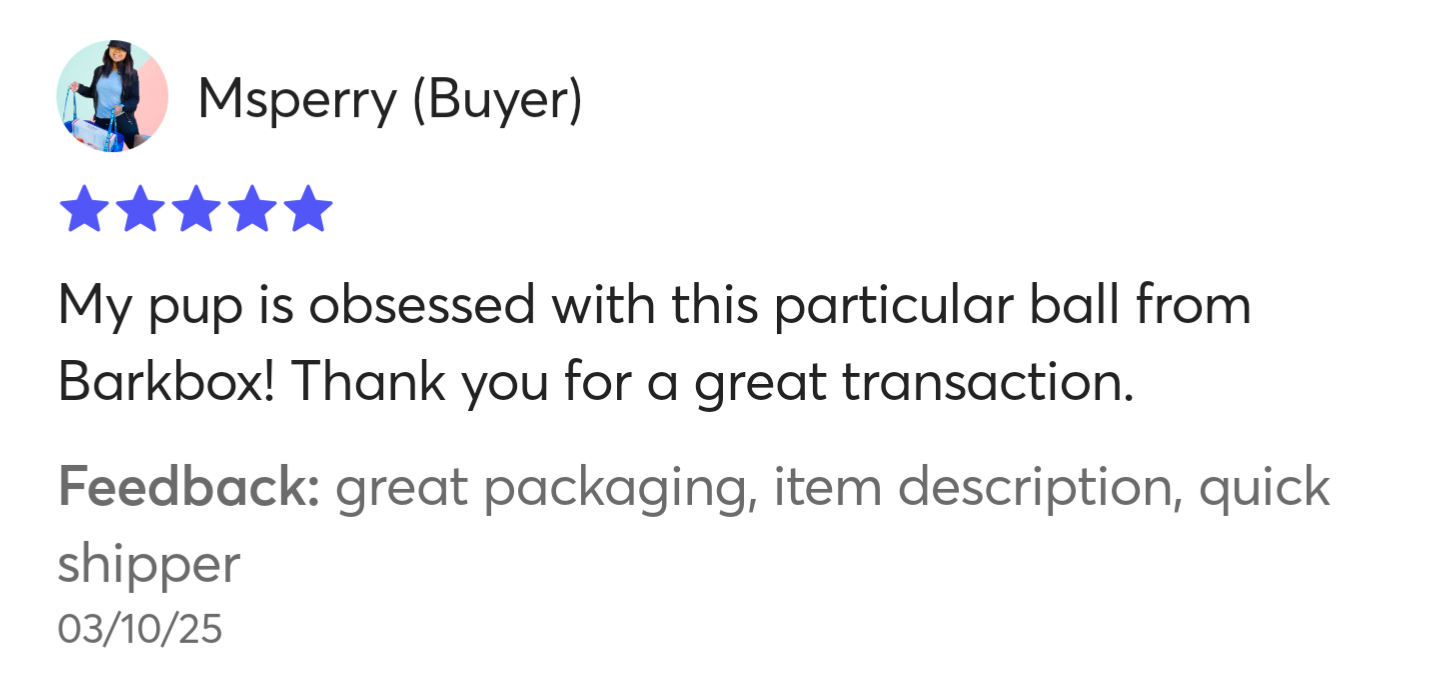Image resolution: width=1440 pixels, height=694 pixels.
Task: Select the second purple rating star
Action: pyautogui.click(x=140, y=208)
